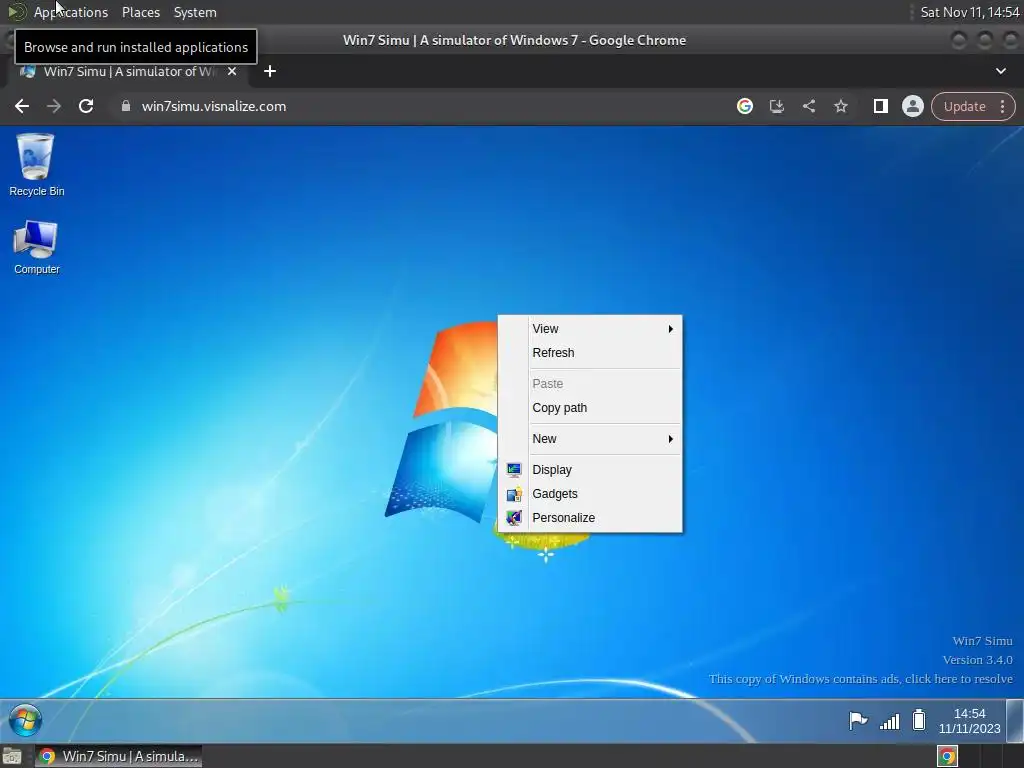Open Personalize from the context menu
The width and height of the screenshot is (1024, 768).
pyautogui.click(x=590, y=518)
